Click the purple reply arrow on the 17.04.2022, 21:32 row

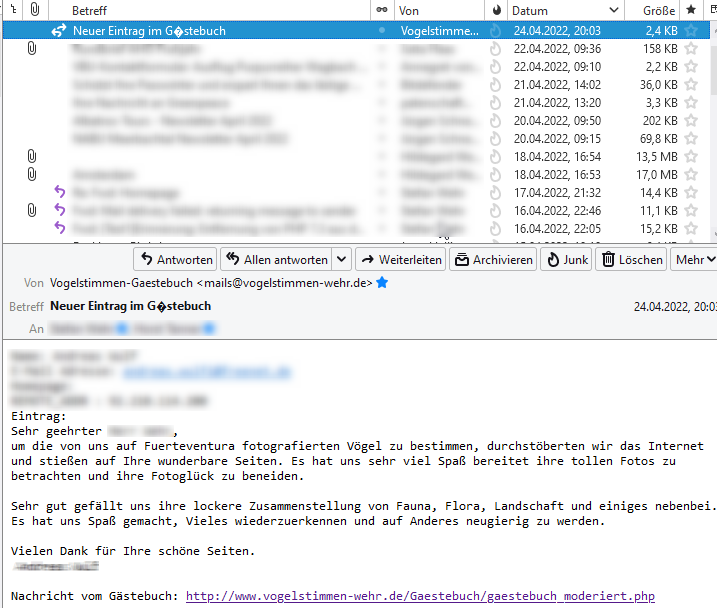(x=59, y=192)
